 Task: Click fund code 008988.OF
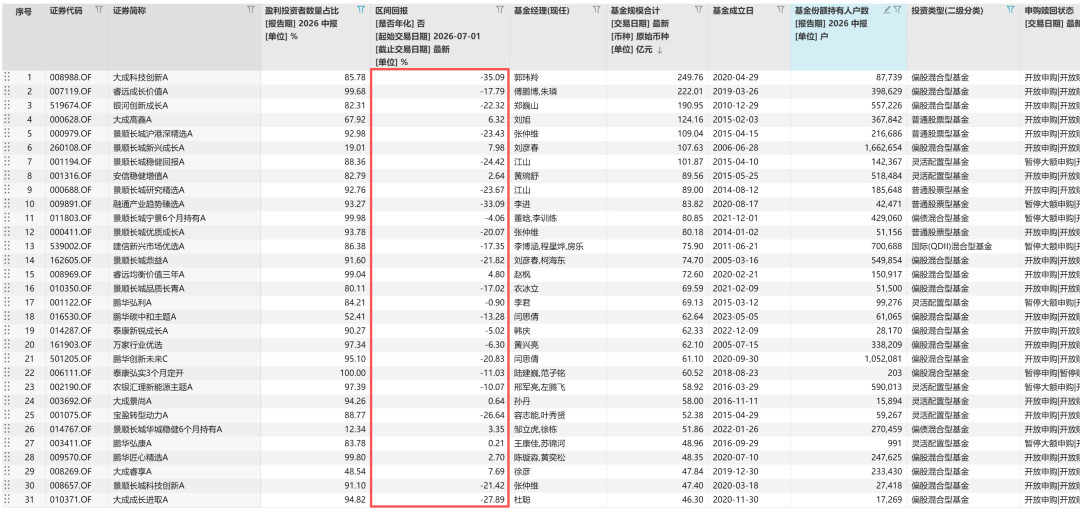(x=70, y=77)
